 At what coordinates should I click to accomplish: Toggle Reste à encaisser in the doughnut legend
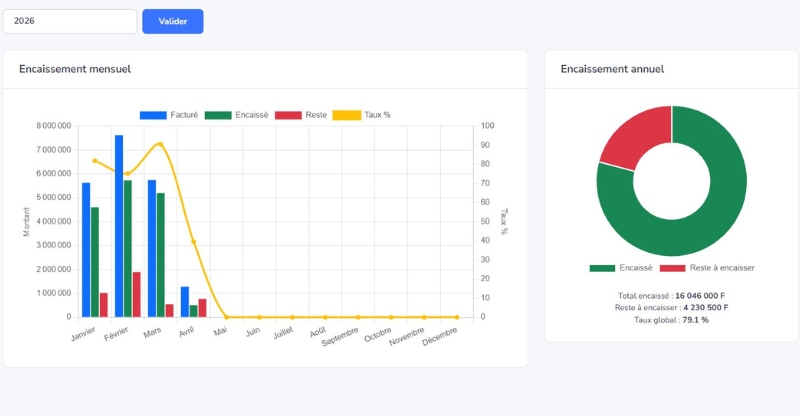[706, 268]
